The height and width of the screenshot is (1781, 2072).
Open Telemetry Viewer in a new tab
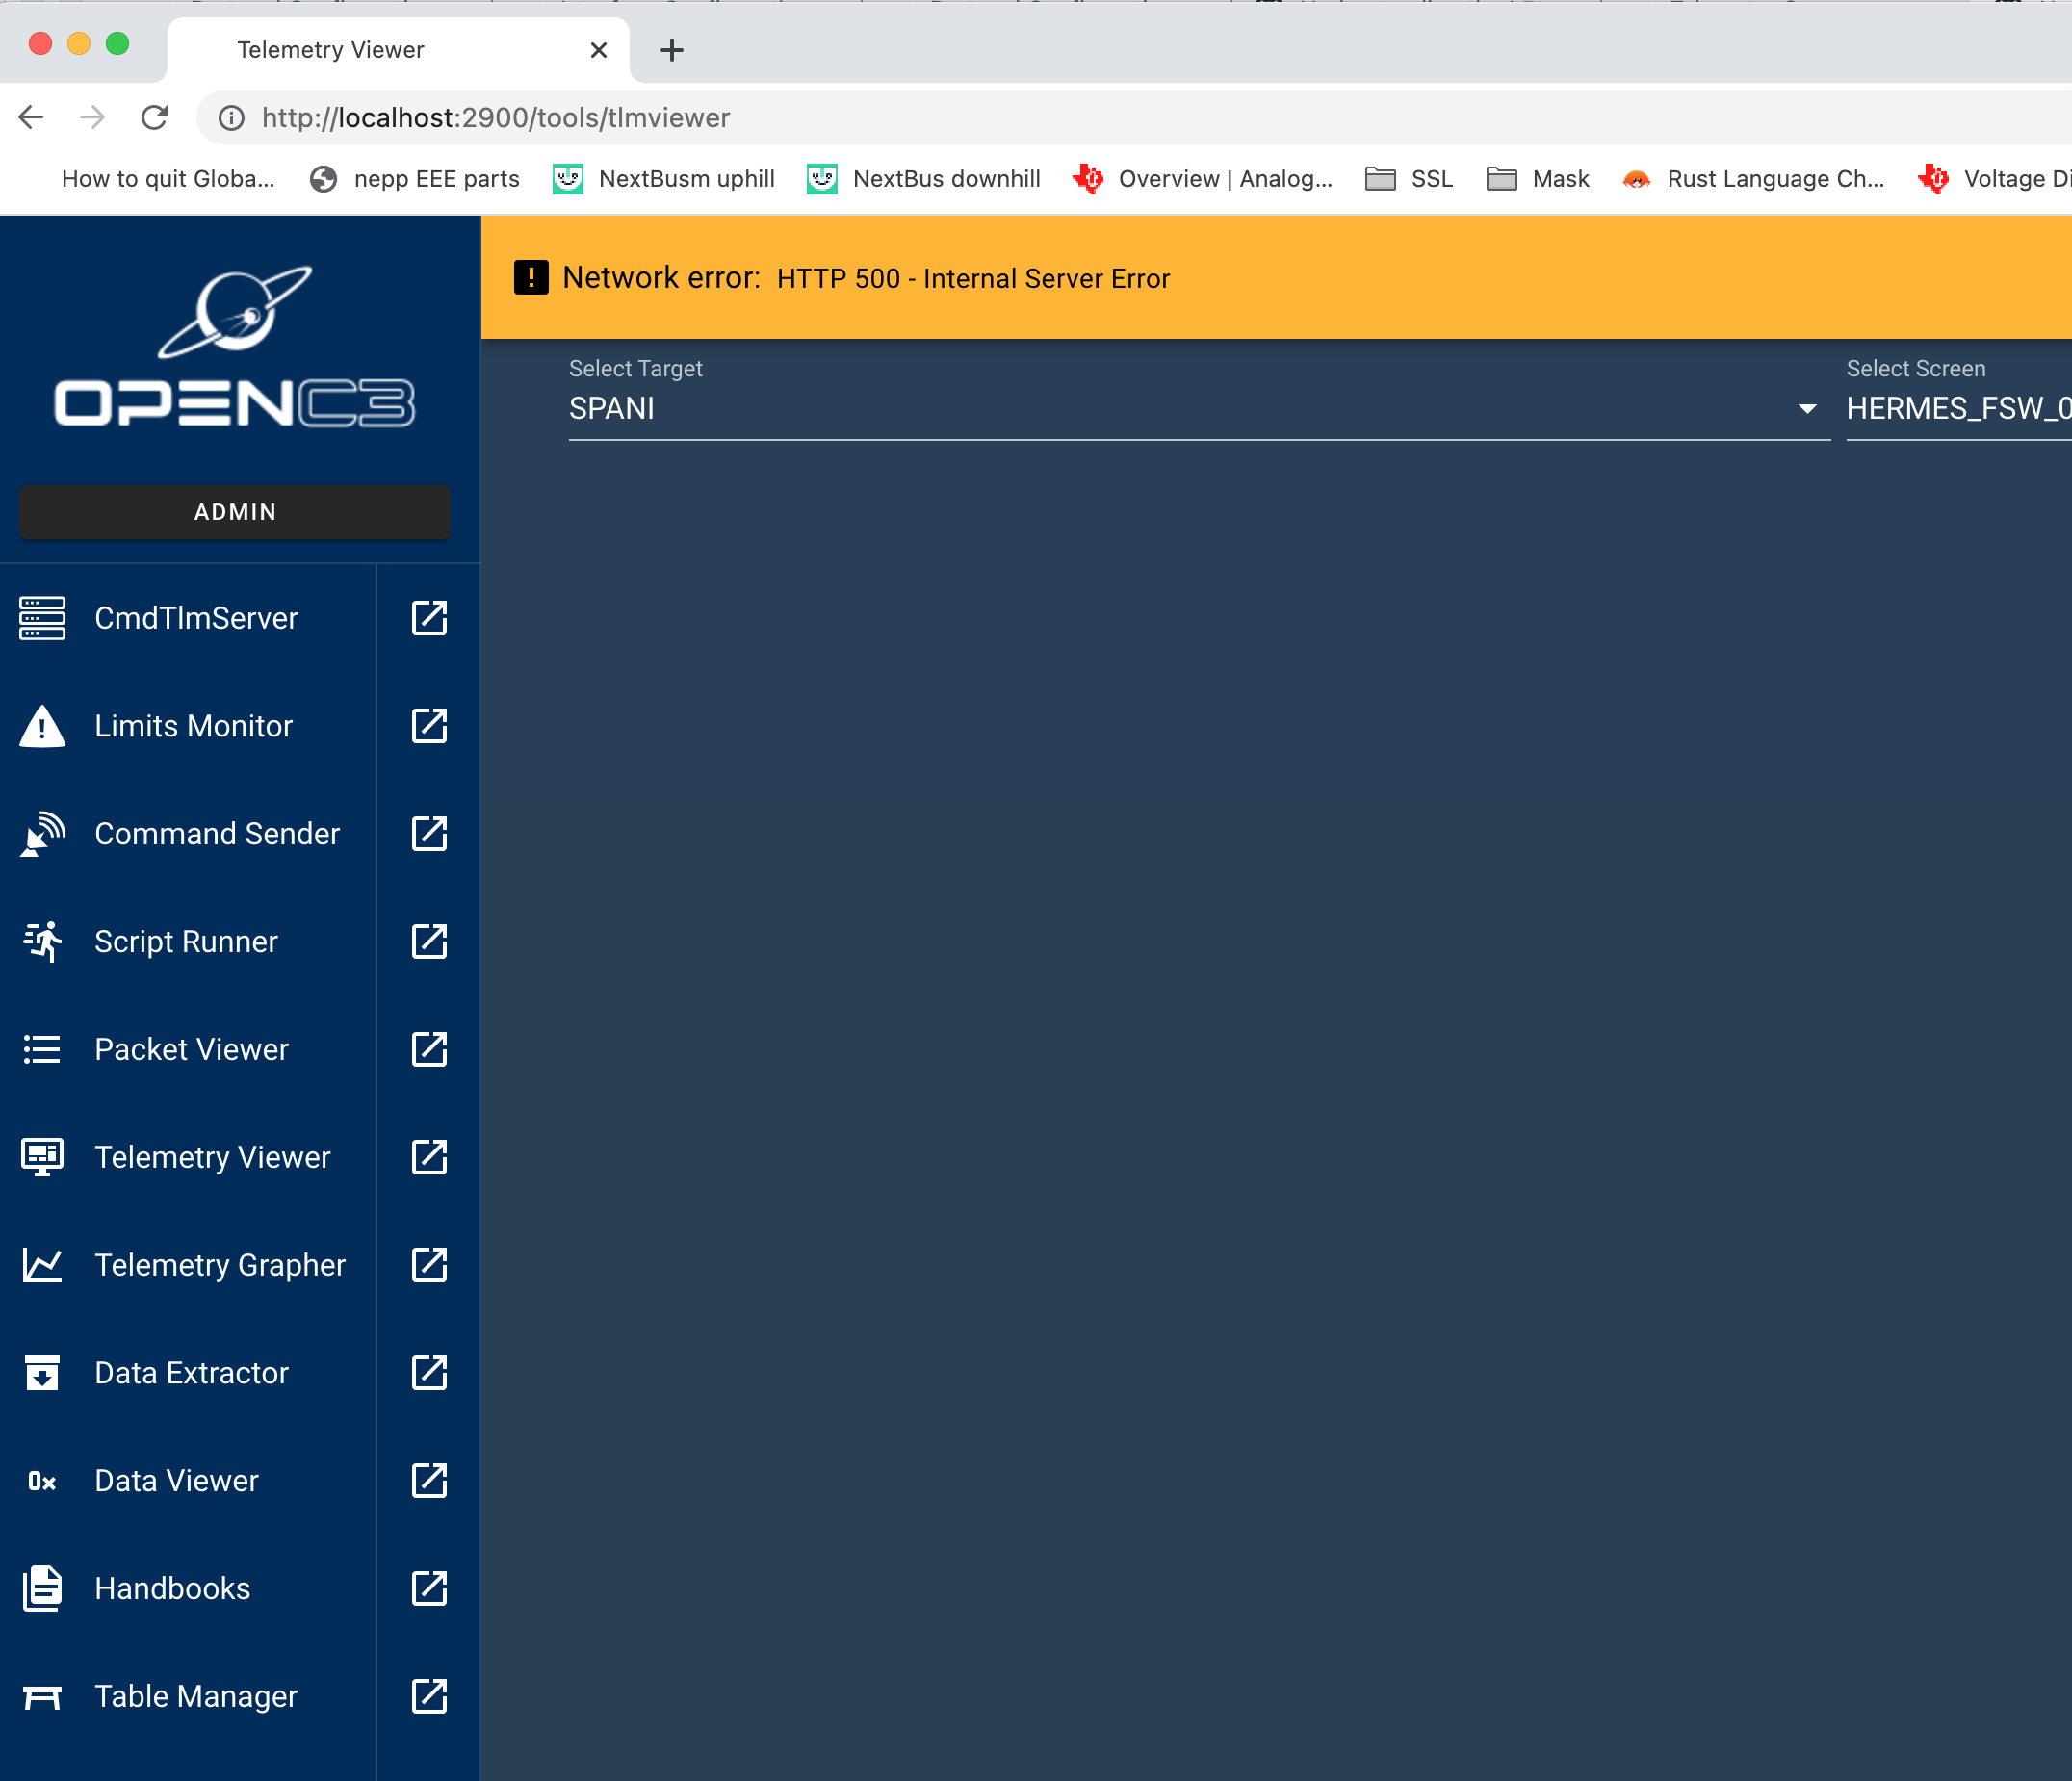point(428,1157)
